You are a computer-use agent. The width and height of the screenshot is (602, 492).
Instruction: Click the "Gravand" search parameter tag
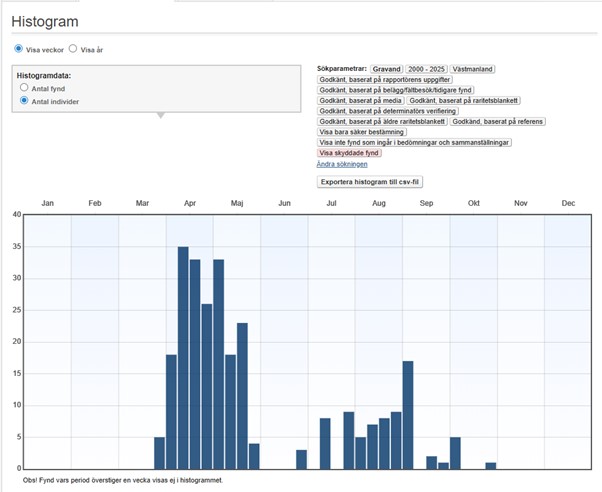pos(386,68)
